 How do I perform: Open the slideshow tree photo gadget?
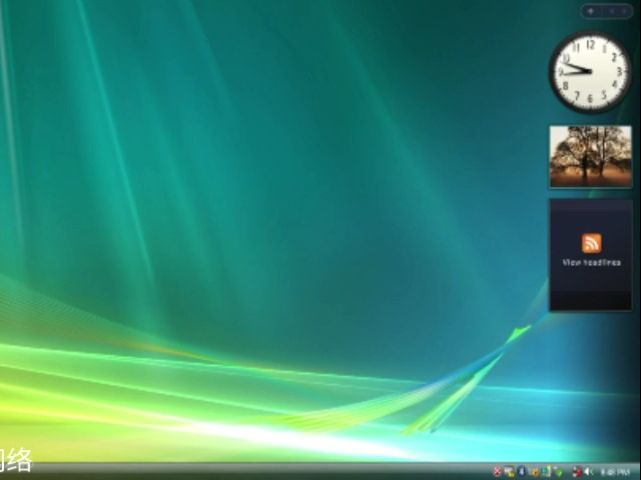(590, 156)
